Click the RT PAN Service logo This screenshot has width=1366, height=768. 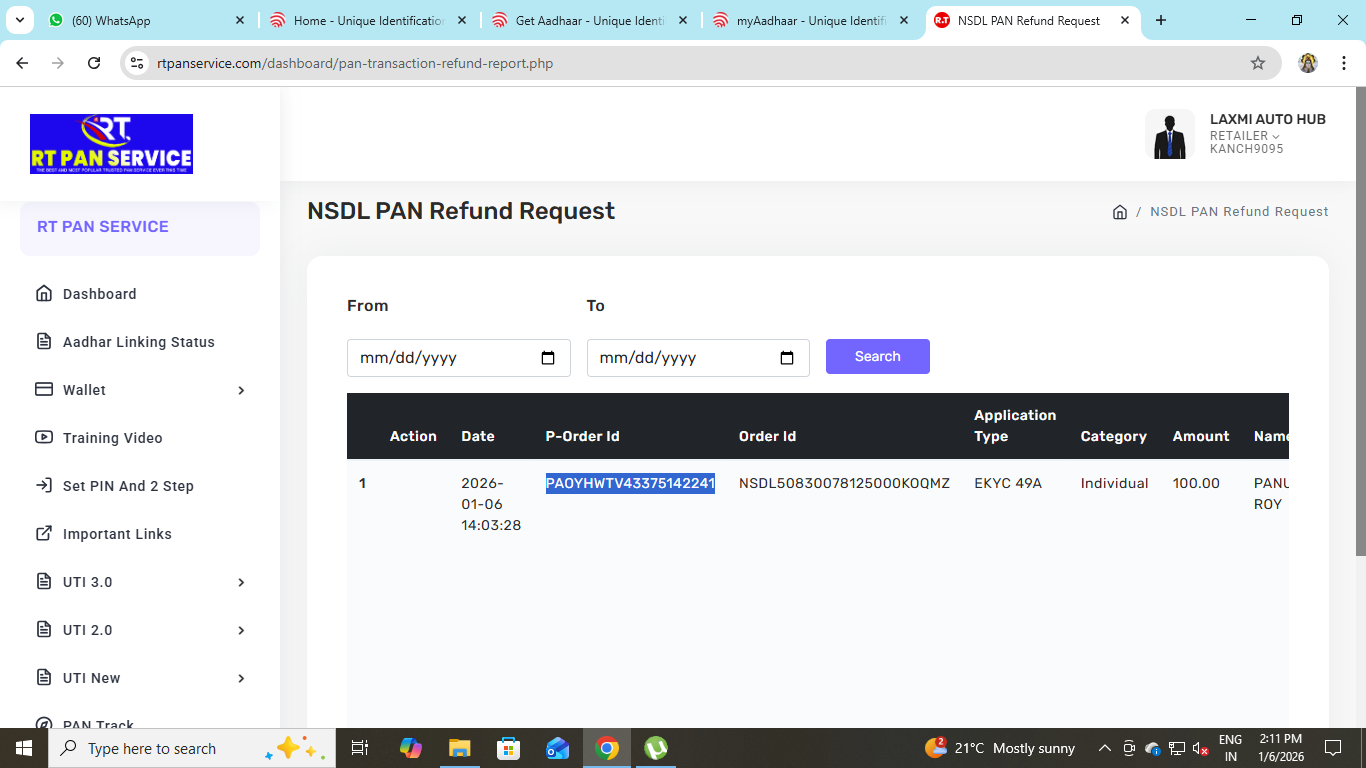point(111,144)
